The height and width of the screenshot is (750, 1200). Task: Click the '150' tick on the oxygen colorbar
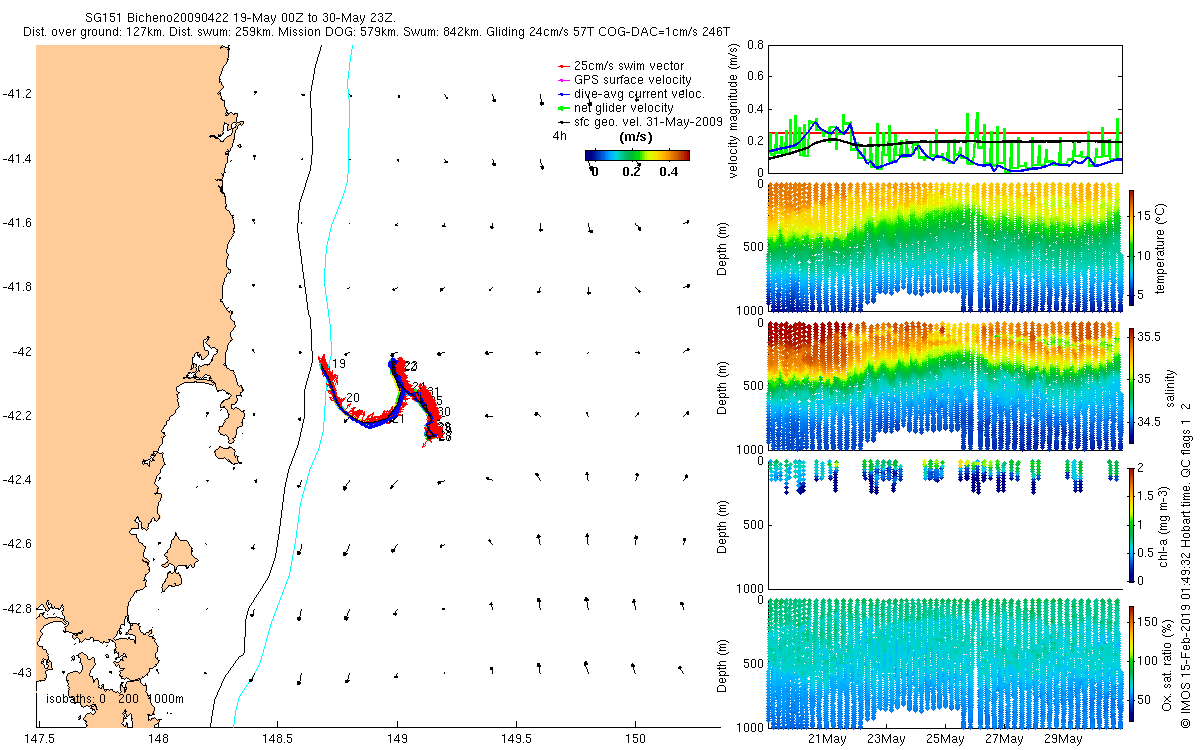(1150, 624)
